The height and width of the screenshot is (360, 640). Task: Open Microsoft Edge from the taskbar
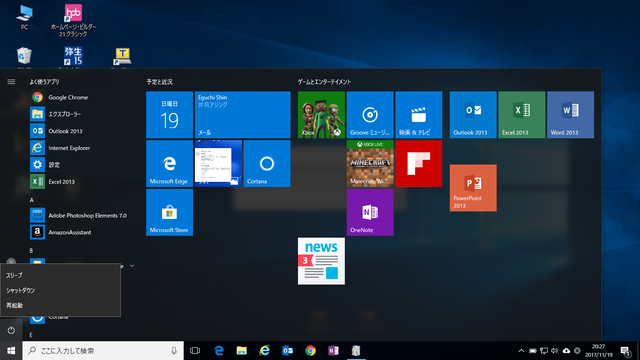tap(219, 351)
